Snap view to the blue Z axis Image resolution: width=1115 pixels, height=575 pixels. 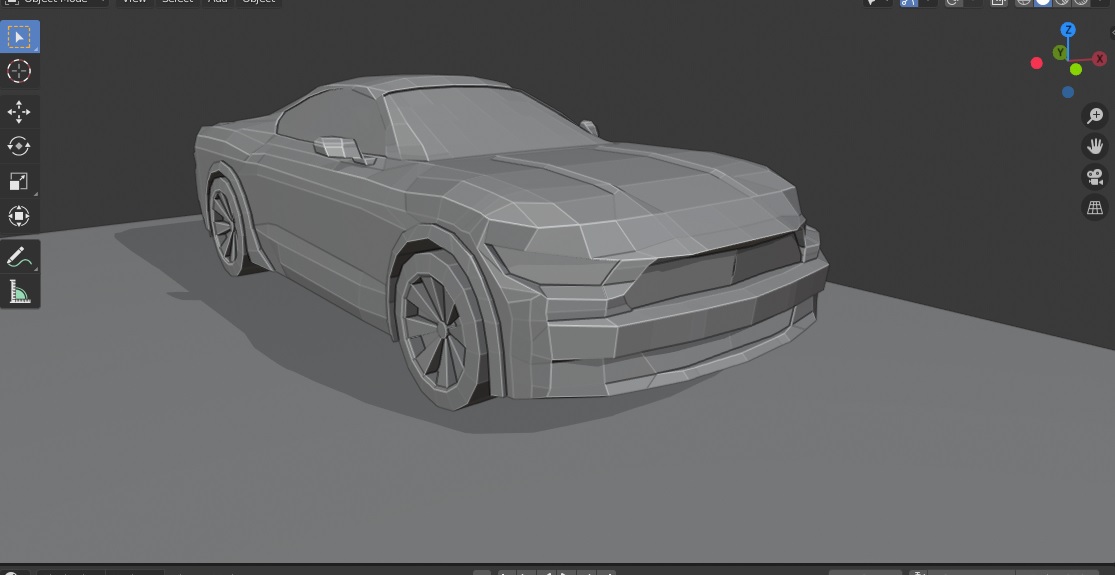tap(1068, 30)
